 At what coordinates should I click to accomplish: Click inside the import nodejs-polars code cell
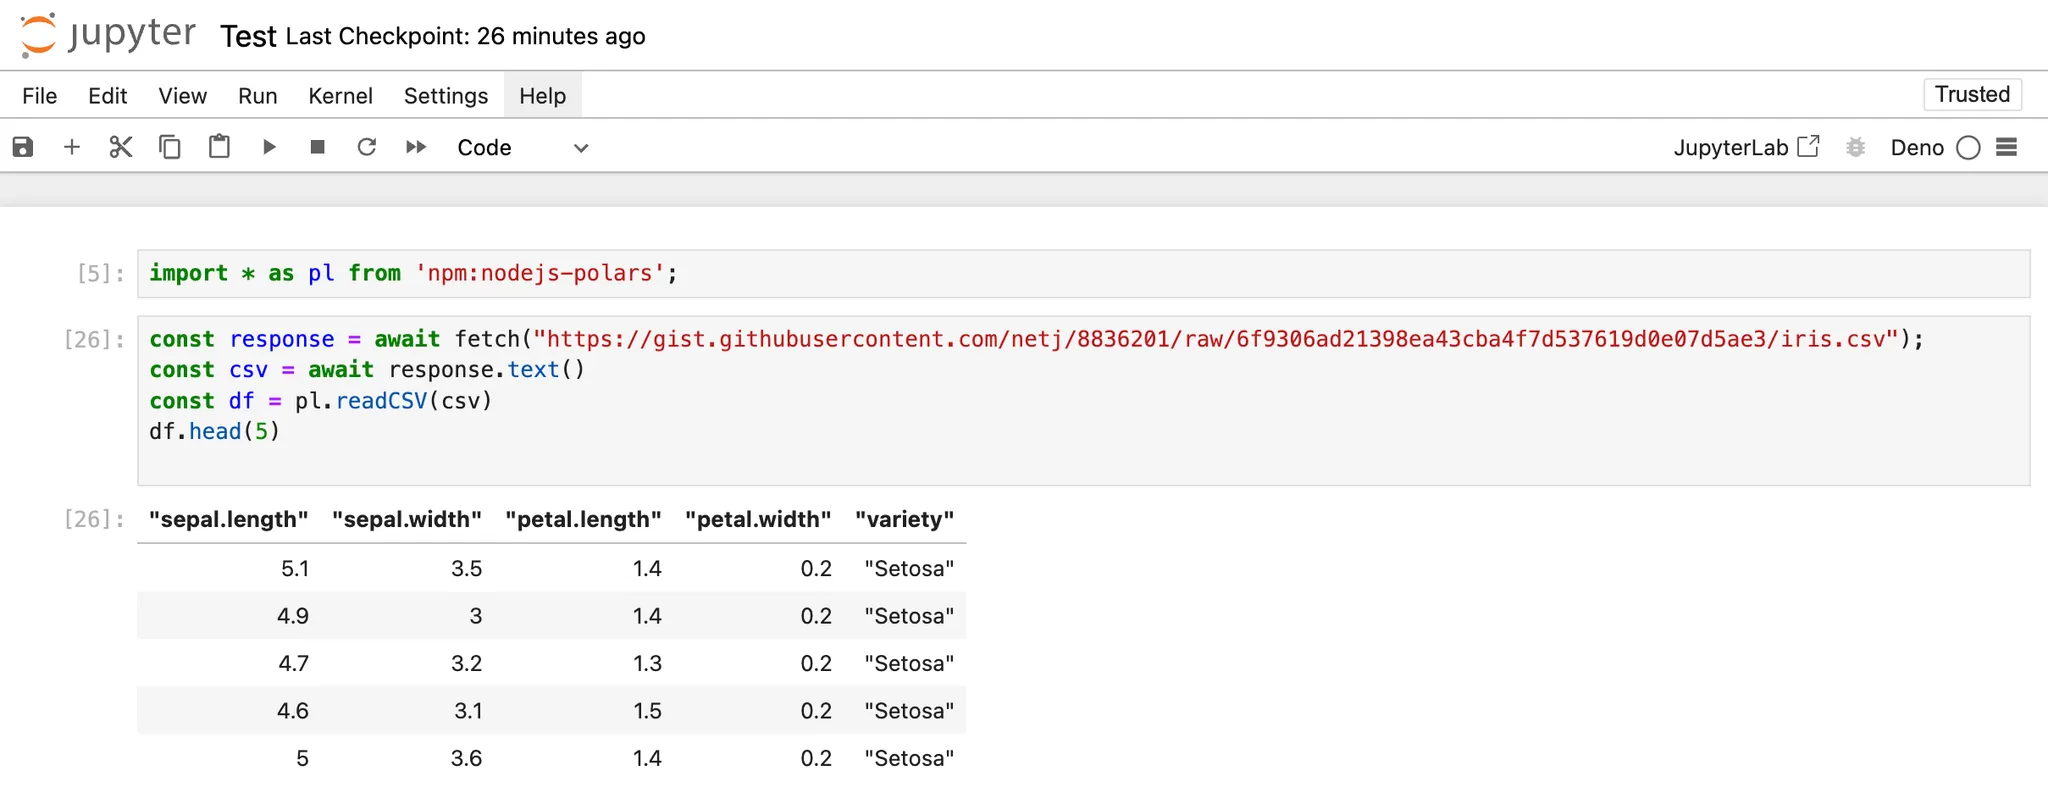[1000, 273]
